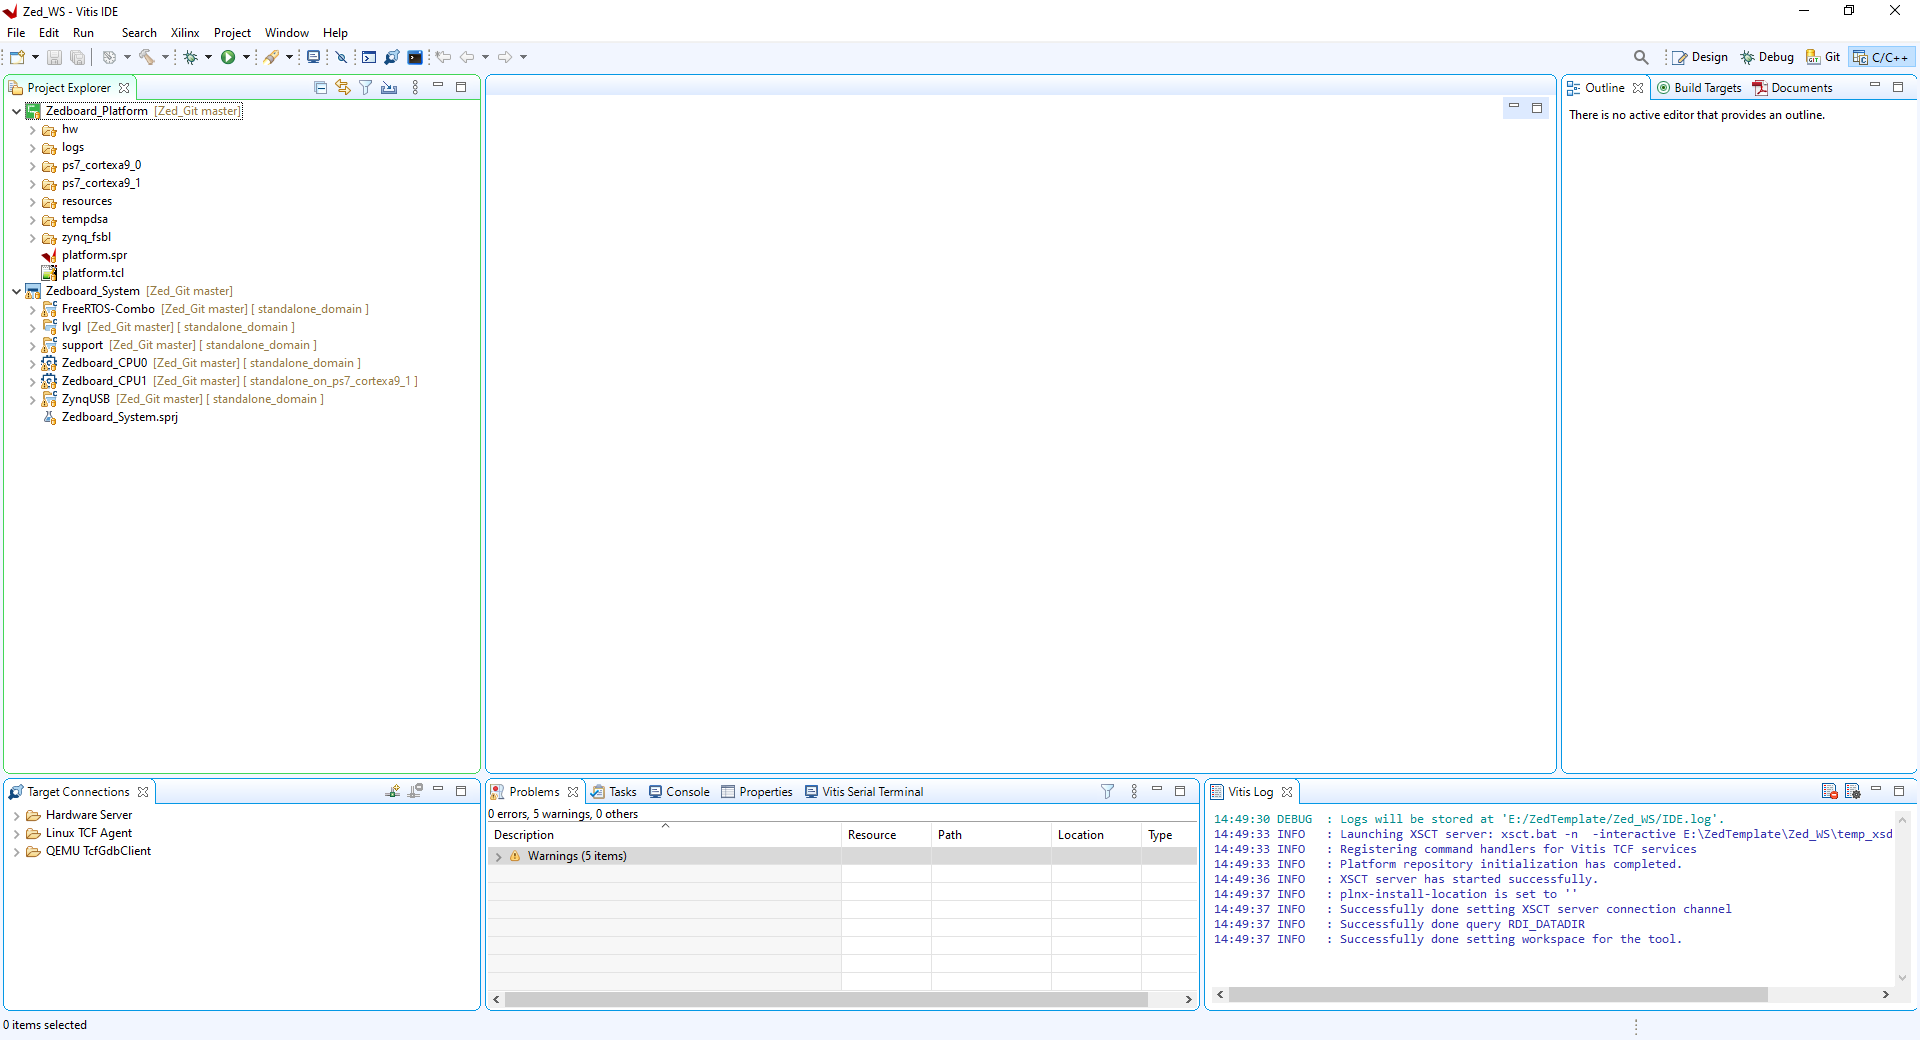Open Project Explorer view menu dots
Screen dimensions: 1920x1040
coord(415,88)
